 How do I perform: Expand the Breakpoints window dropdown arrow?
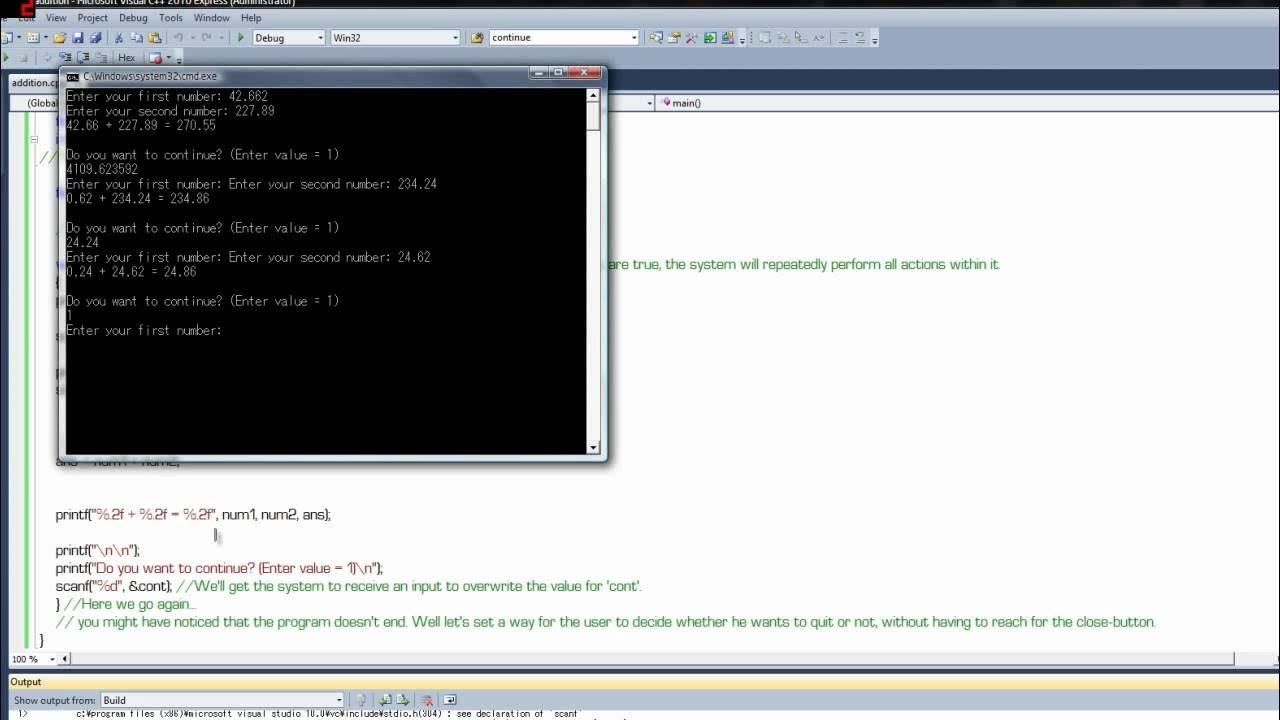(168, 58)
